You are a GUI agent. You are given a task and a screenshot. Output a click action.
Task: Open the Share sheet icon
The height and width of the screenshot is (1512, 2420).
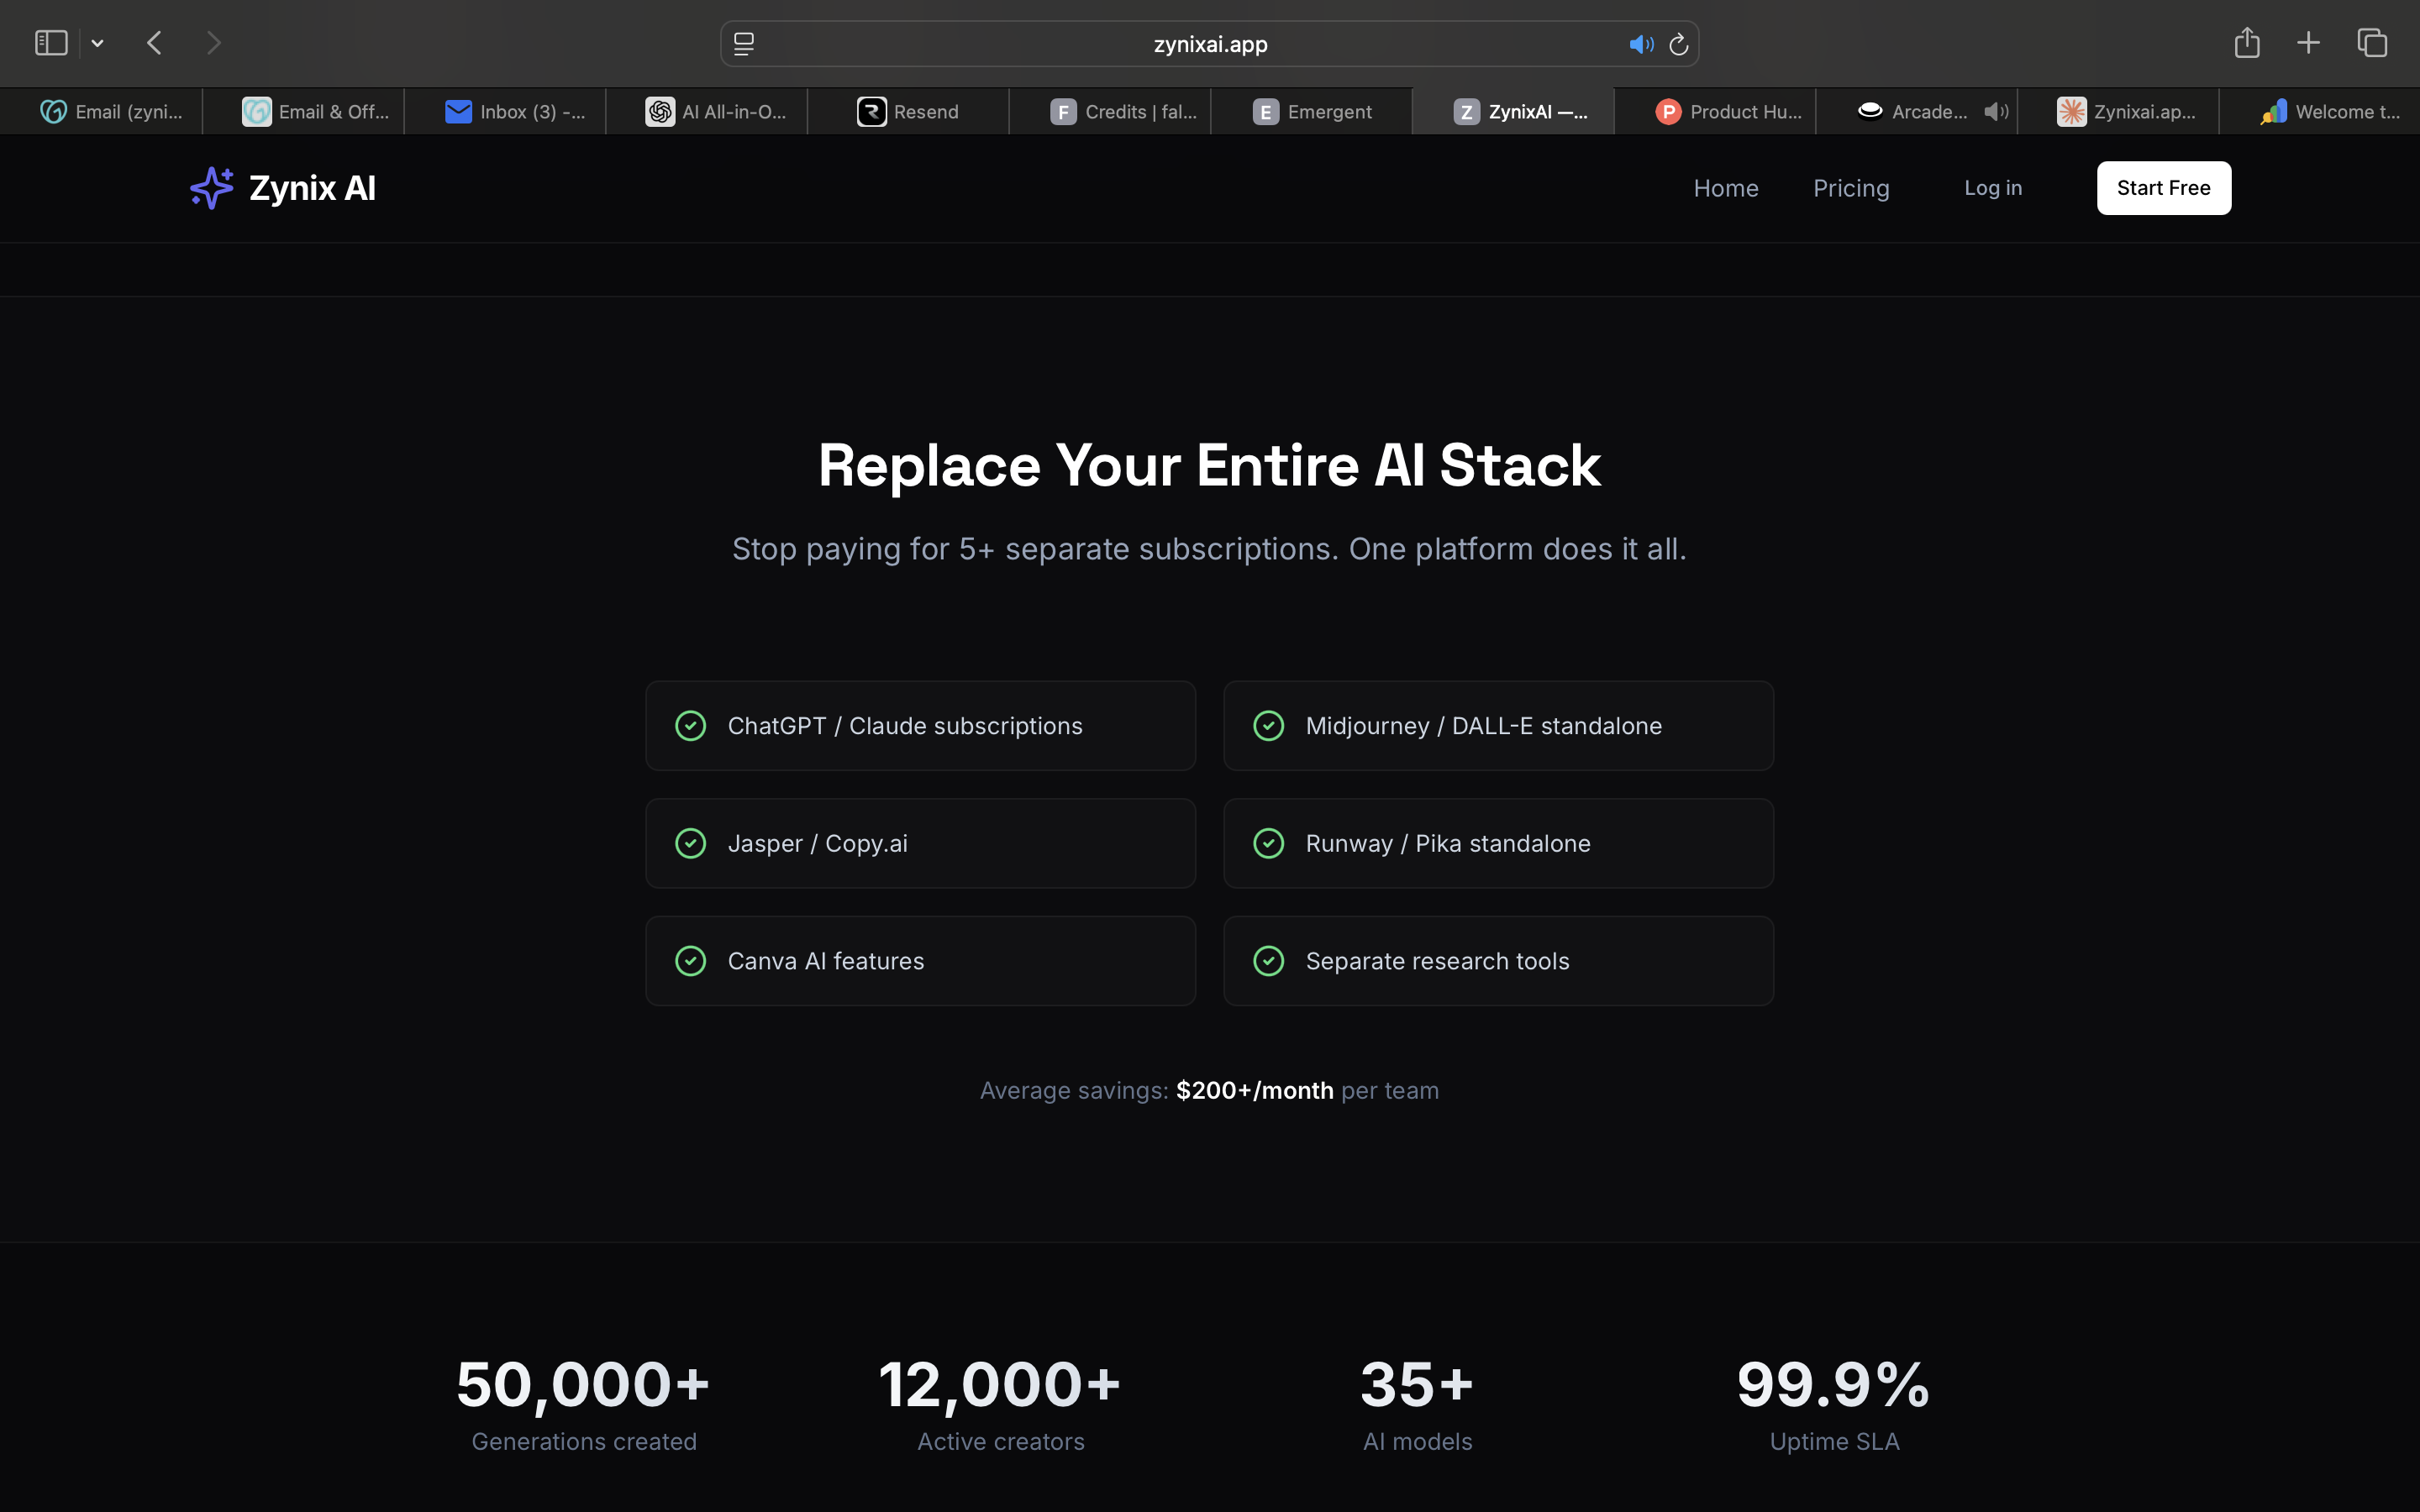pyautogui.click(x=2246, y=43)
